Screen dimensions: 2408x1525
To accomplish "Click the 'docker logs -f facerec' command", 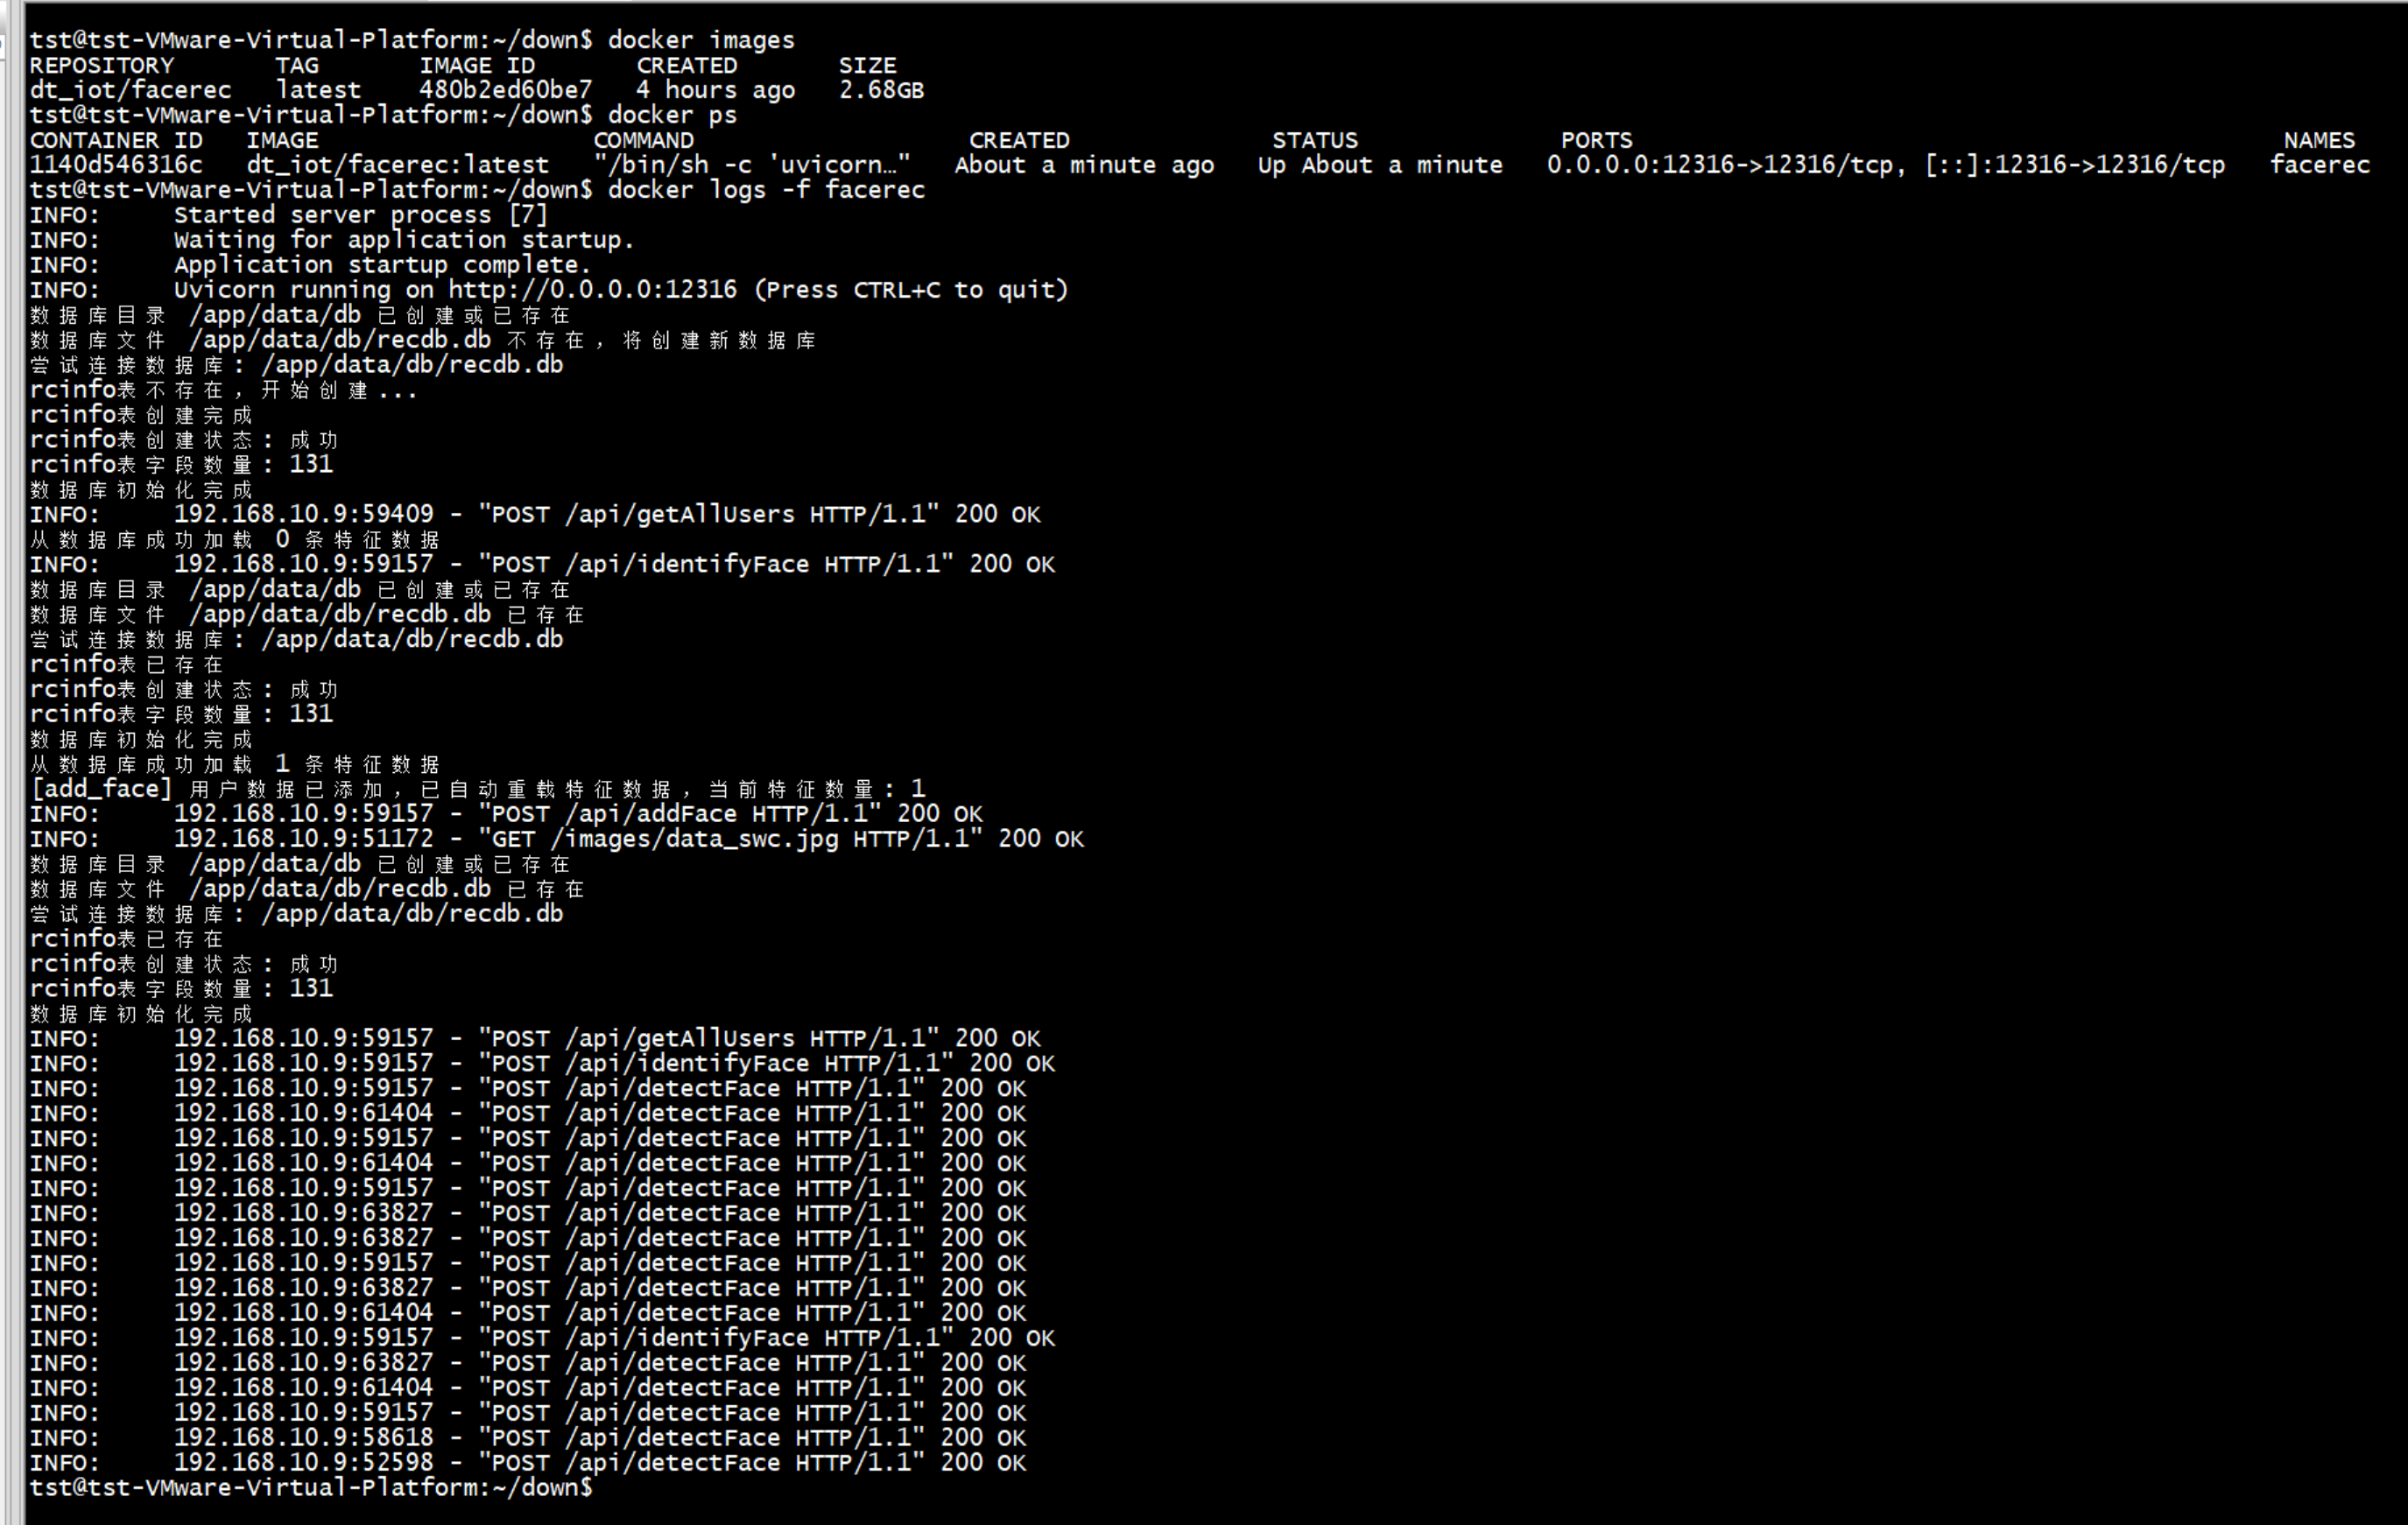I will (765, 190).
